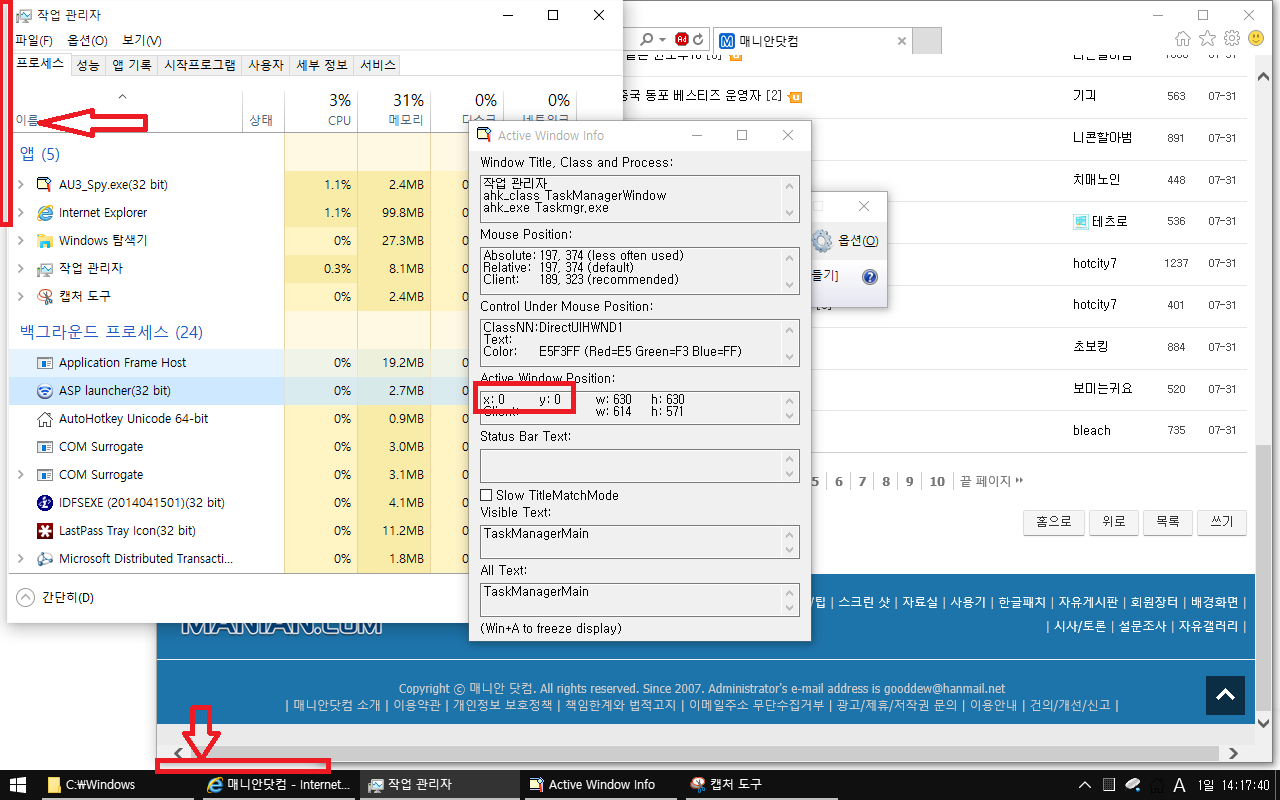
Task: Click the blue help question mark icon
Action: 869,276
